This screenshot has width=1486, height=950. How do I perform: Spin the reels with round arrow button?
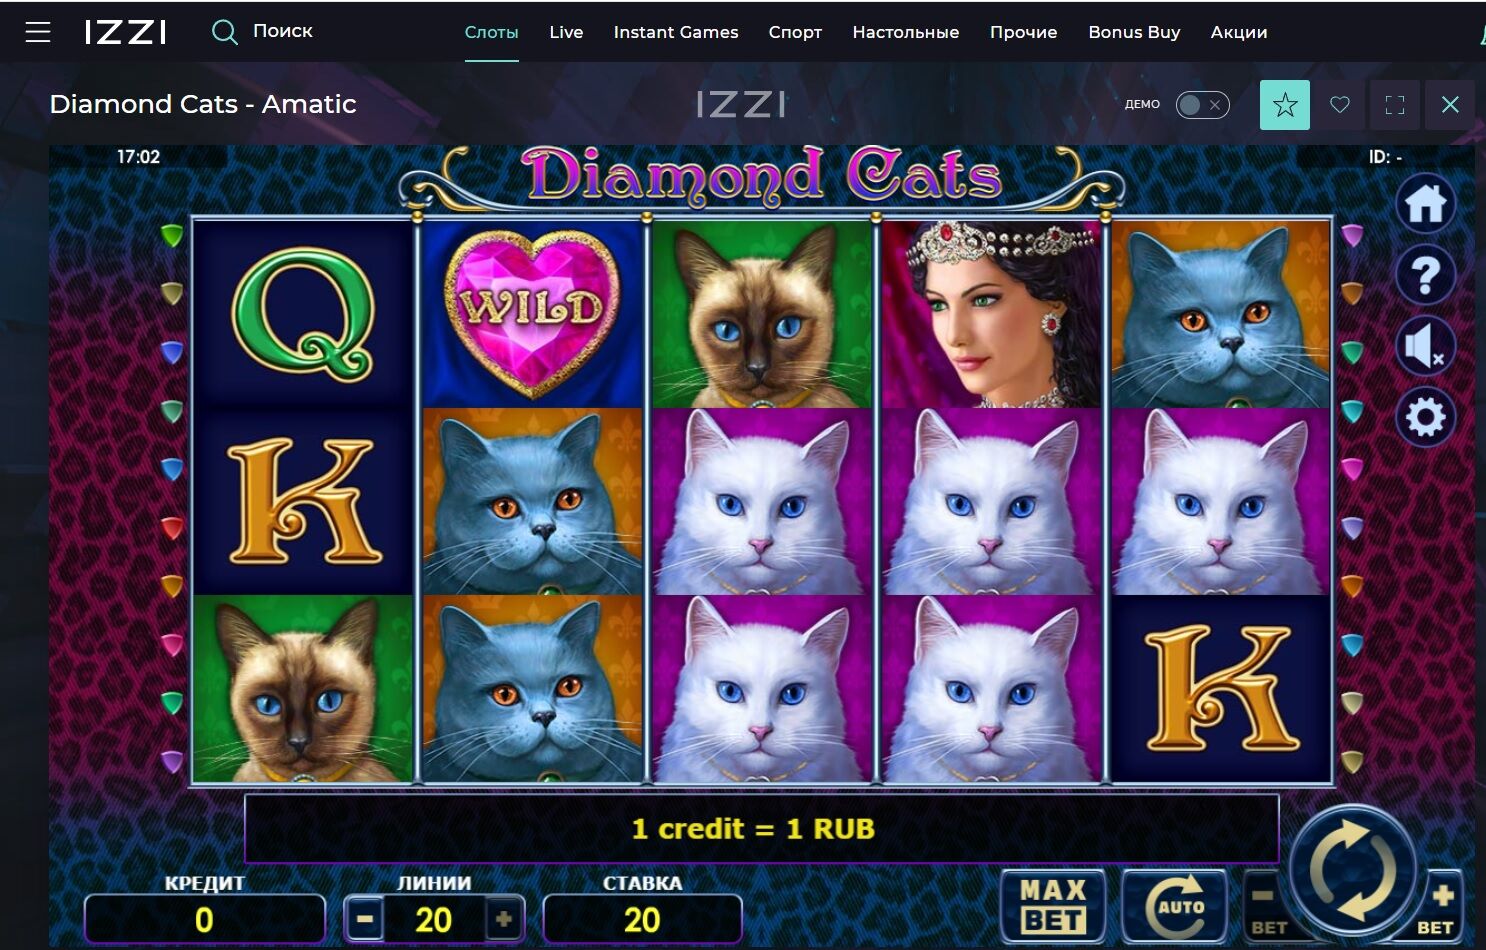[x=1352, y=868]
